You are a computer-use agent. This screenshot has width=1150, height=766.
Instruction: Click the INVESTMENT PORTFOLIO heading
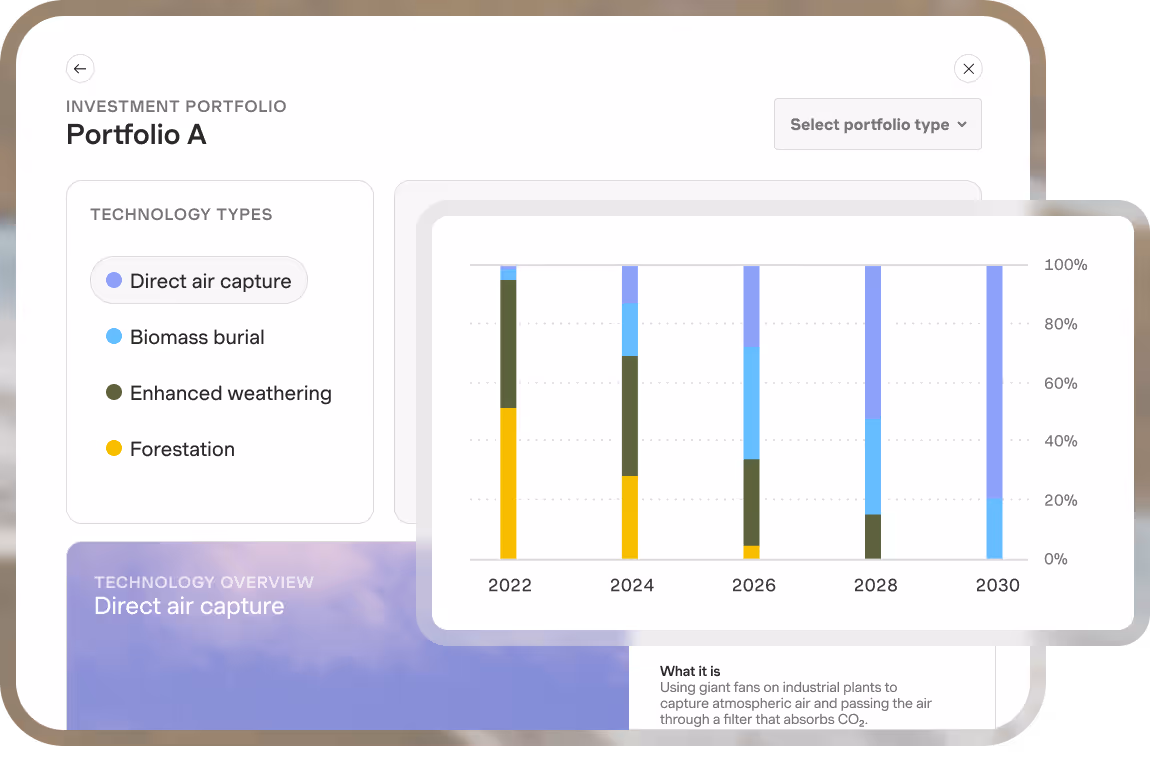pyautogui.click(x=176, y=106)
